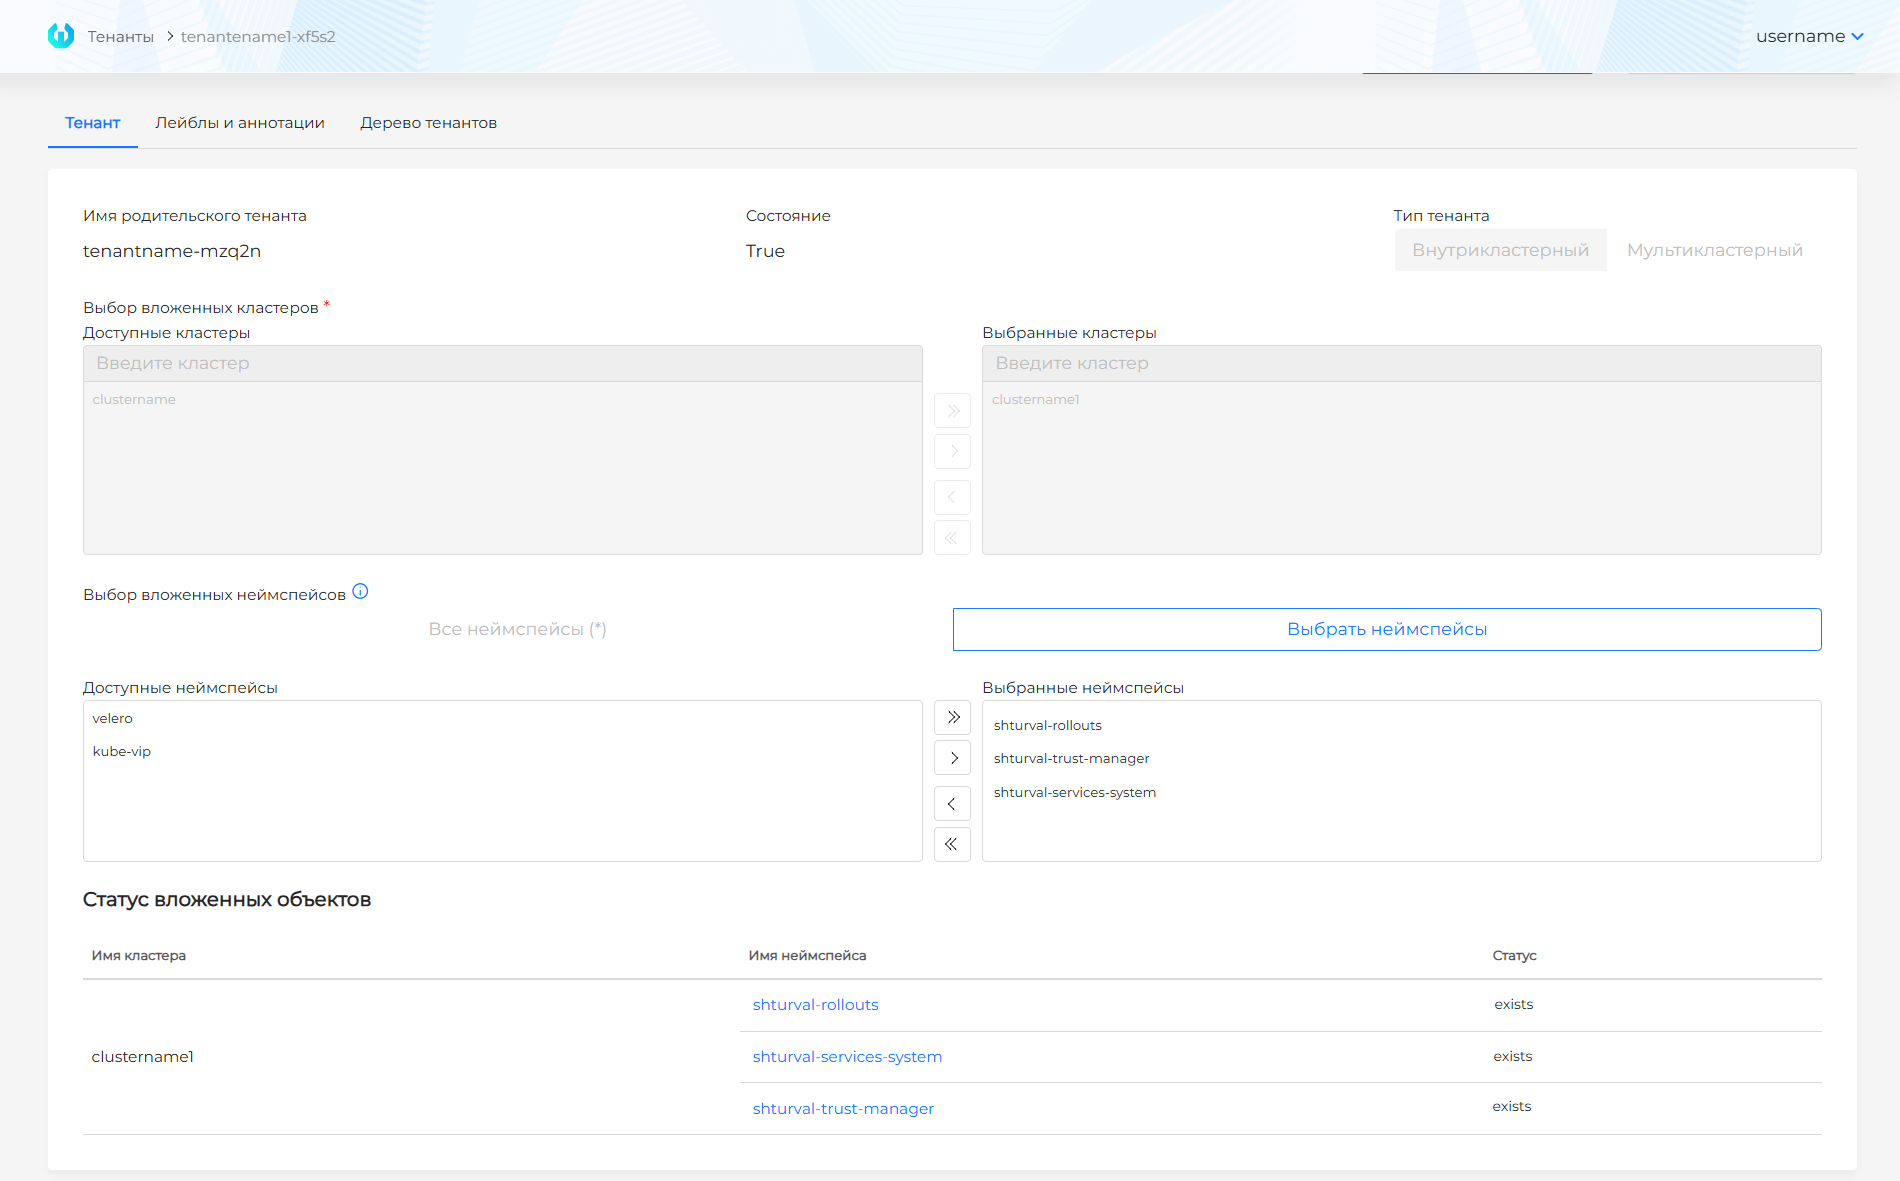
Task: Click the Тенанты breadcrumb link
Action: (120, 37)
